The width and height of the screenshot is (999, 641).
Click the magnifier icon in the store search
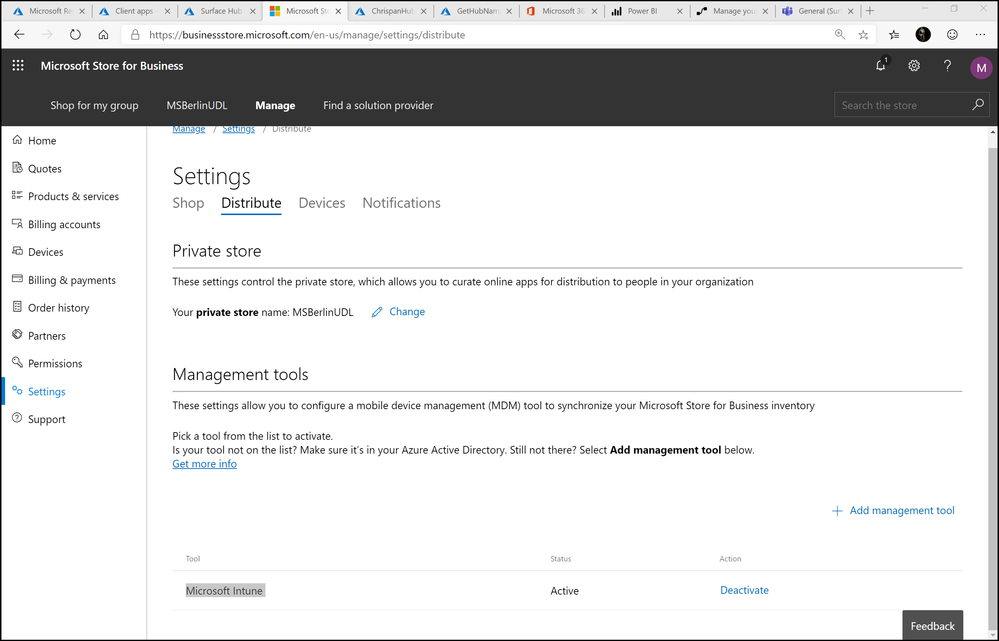pyautogui.click(x=977, y=104)
